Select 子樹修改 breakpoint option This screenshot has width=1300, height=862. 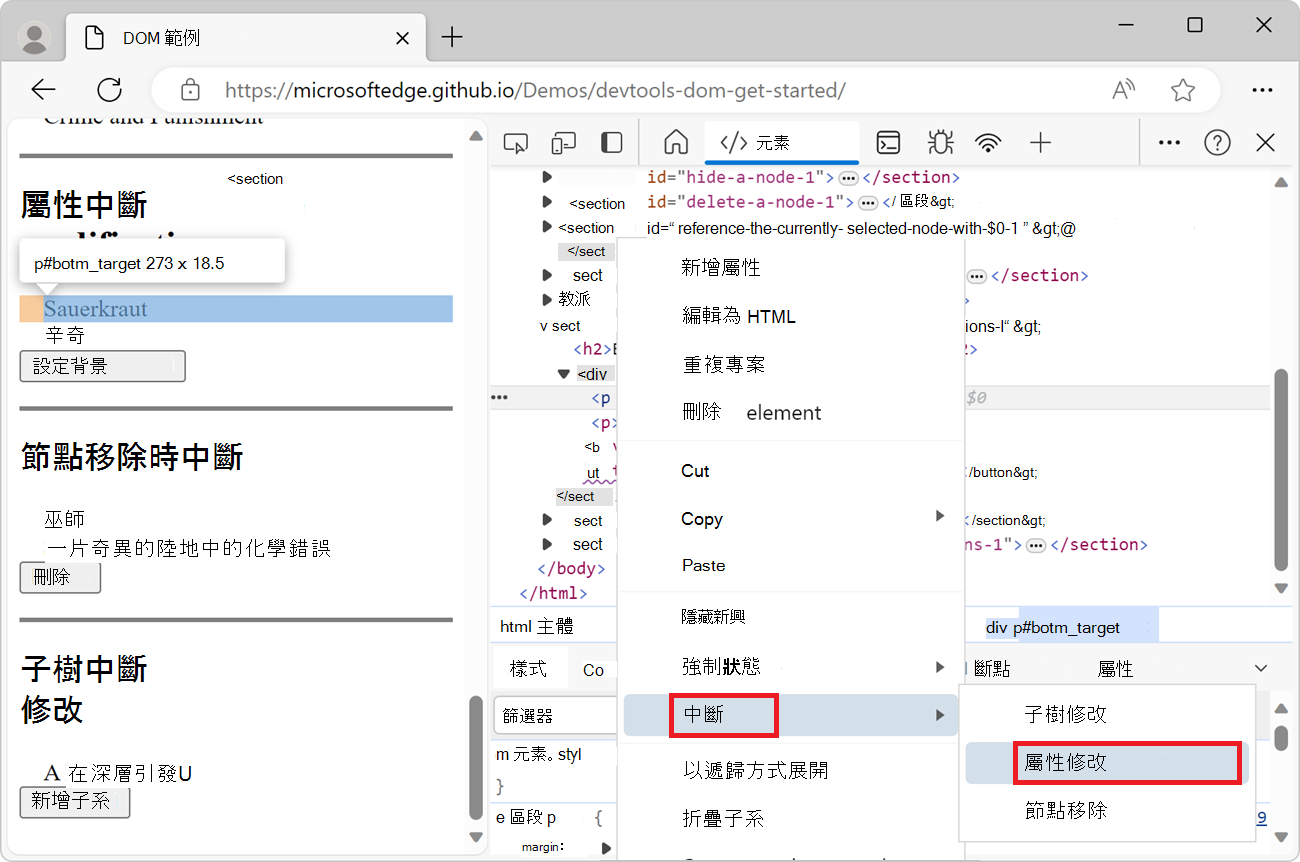pyautogui.click(x=1106, y=714)
